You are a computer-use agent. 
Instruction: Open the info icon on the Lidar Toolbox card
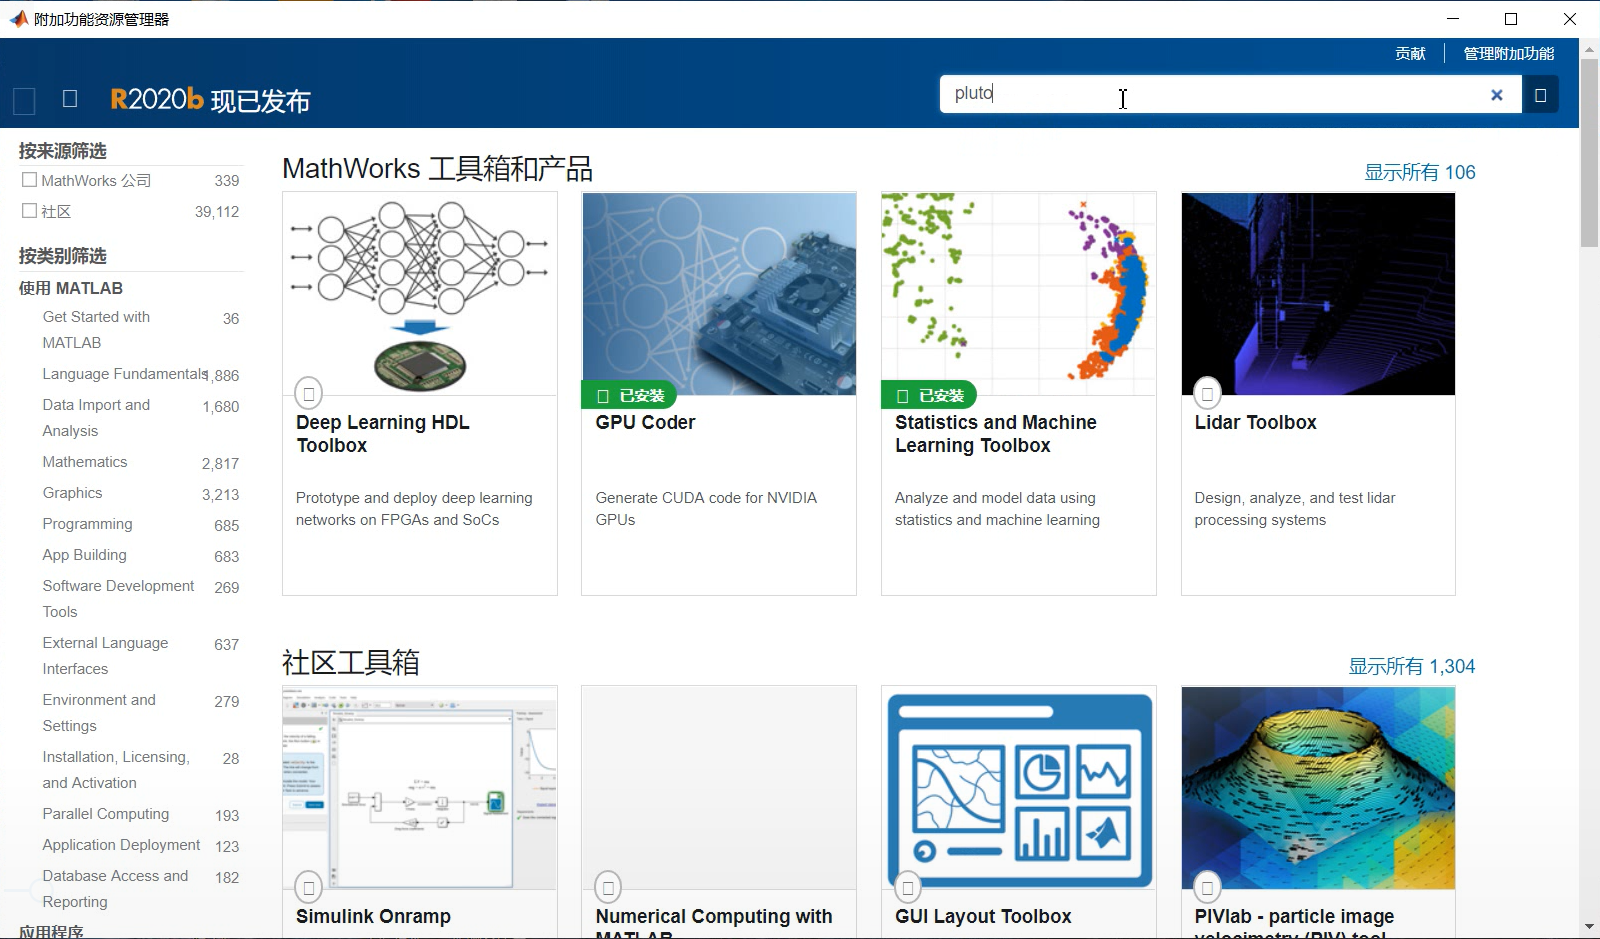pyautogui.click(x=1207, y=392)
